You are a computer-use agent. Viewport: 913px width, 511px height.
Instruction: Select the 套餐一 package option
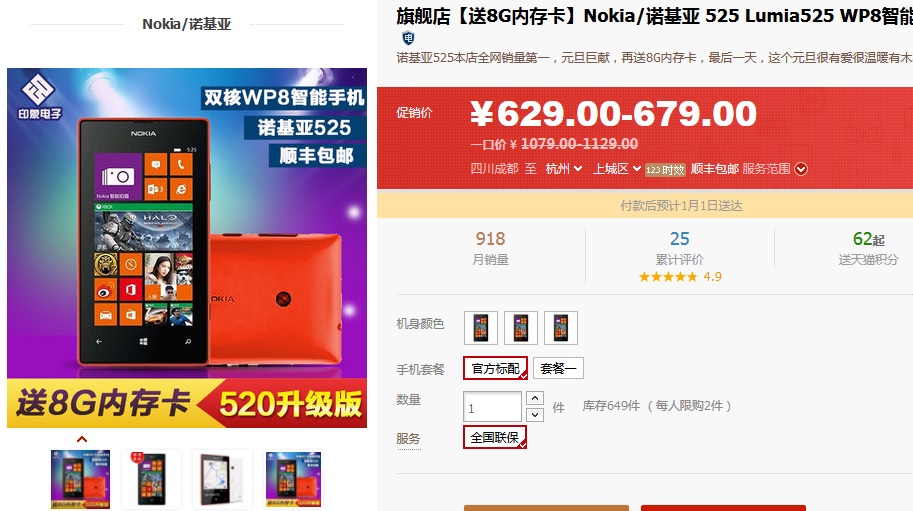(558, 368)
